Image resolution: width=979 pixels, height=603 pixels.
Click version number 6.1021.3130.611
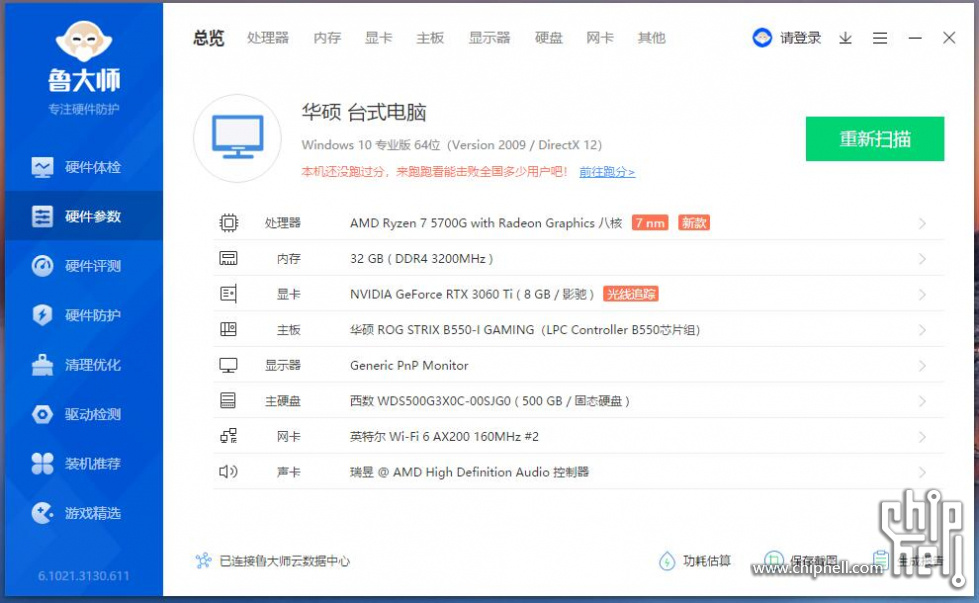(84, 576)
